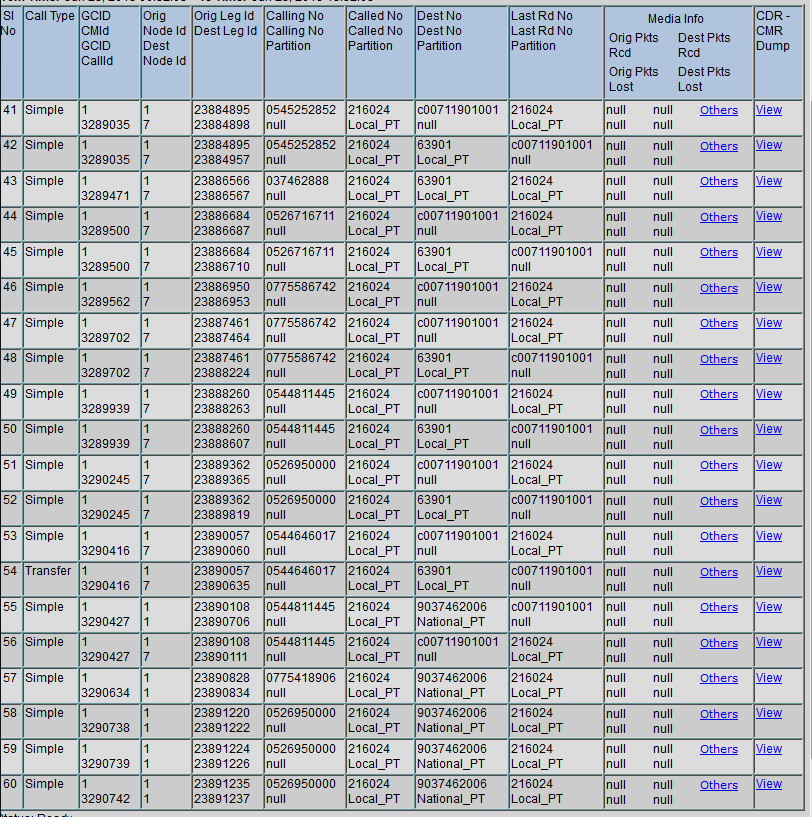The height and width of the screenshot is (817, 812).
Task: Open Others media info for record 41
Action: click(x=719, y=110)
